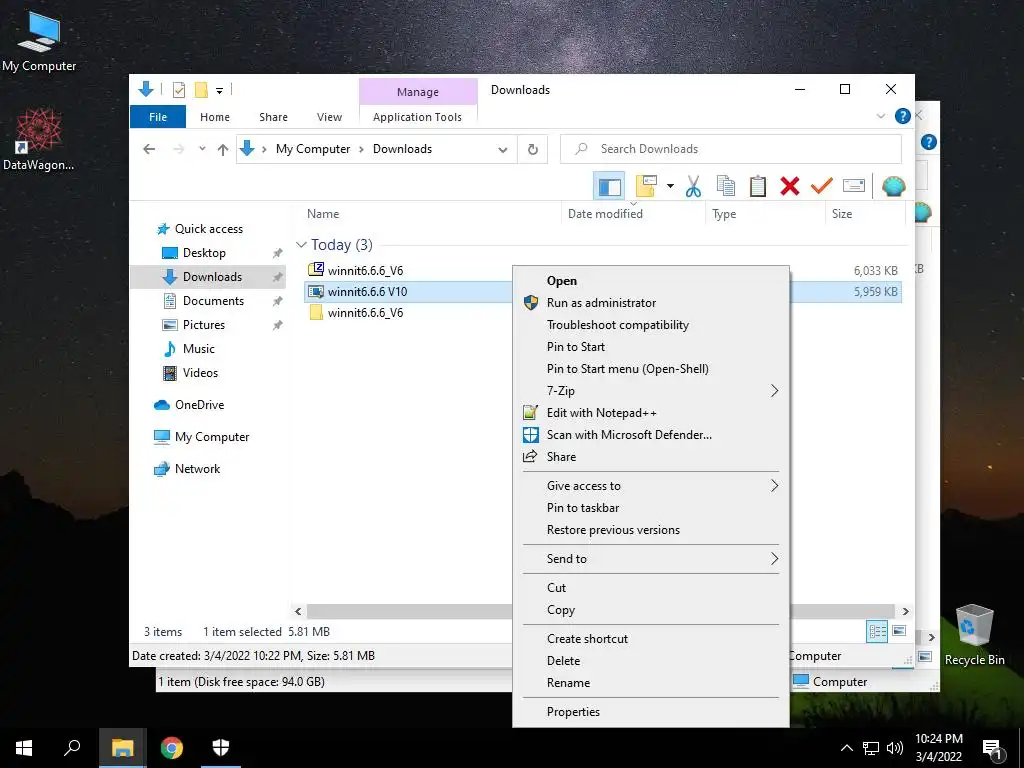Screen dimensions: 1024x768
Task: Click the Refresh button in address bar
Action: pyautogui.click(x=533, y=149)
